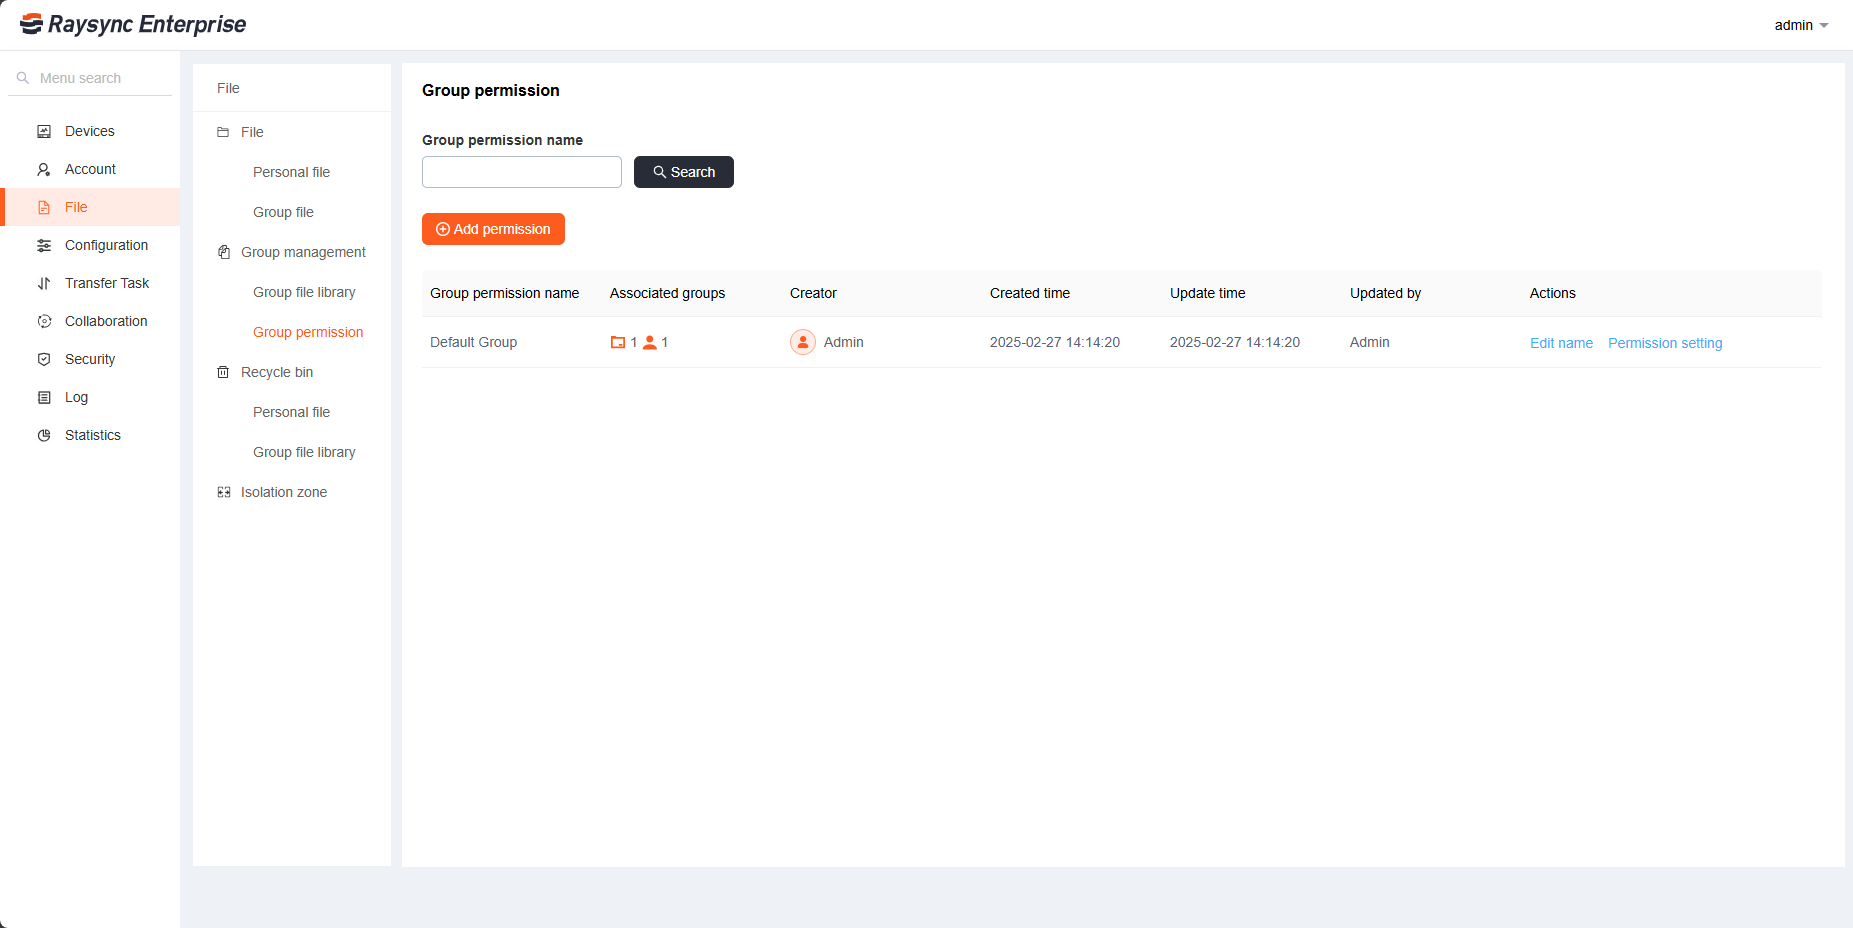Select the highlighted File menu item

pyautogui.click(x=90, y=207)
